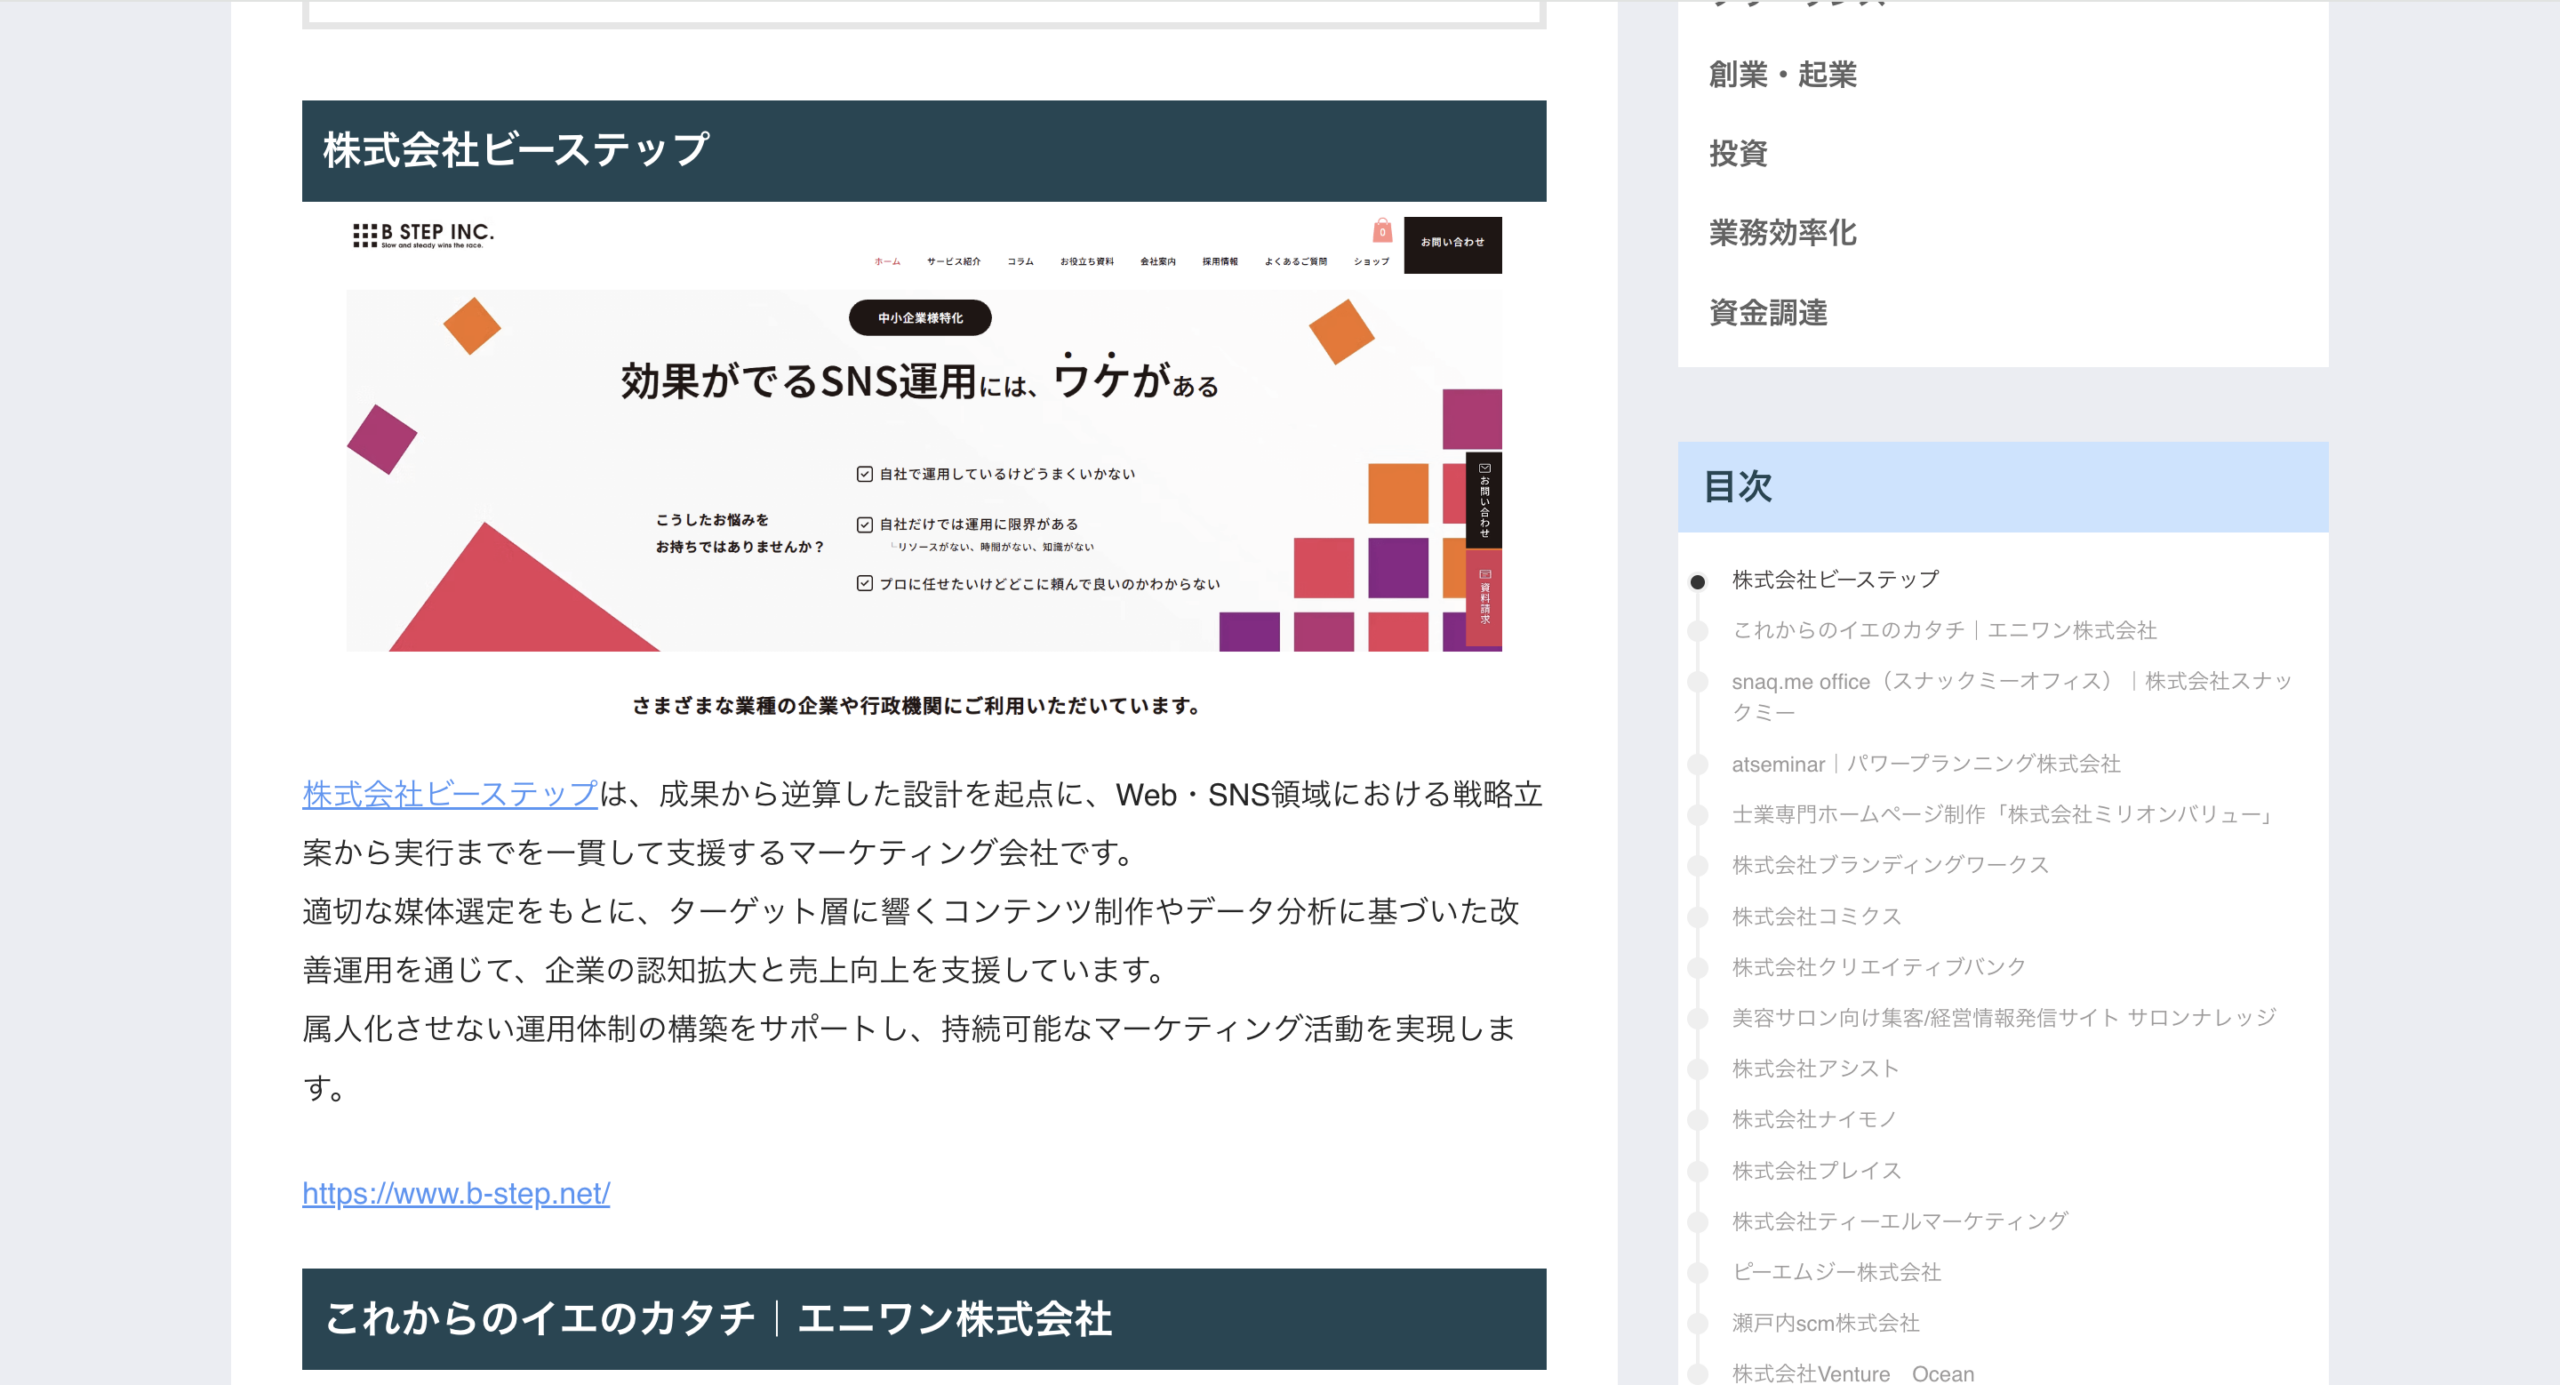
Task: Jump to これからのイエのカタチ｜エニワン株式会社 in contents
Action: (1944, 631)
